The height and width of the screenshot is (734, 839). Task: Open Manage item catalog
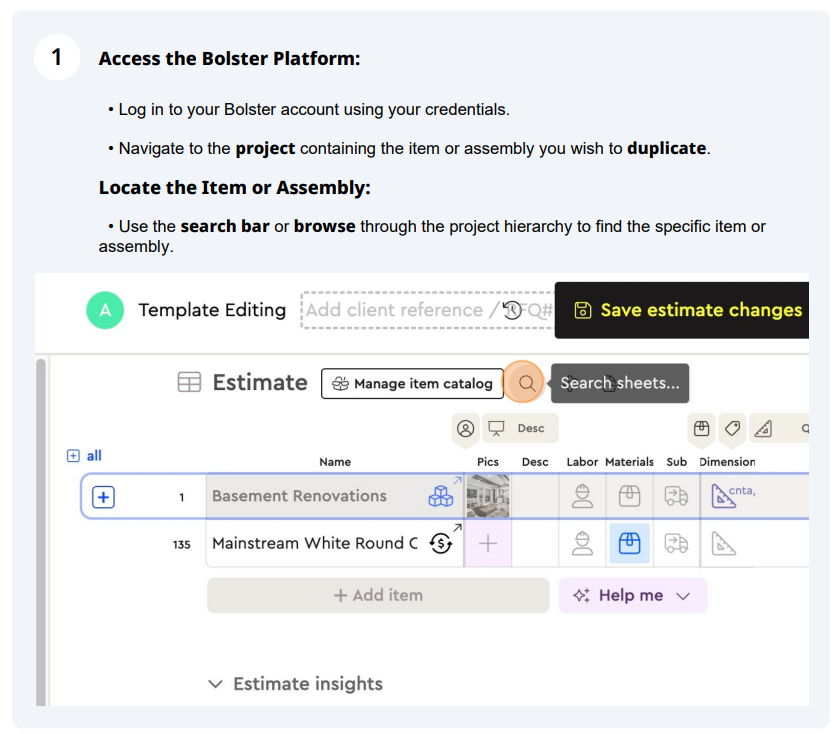pos(412,384)
